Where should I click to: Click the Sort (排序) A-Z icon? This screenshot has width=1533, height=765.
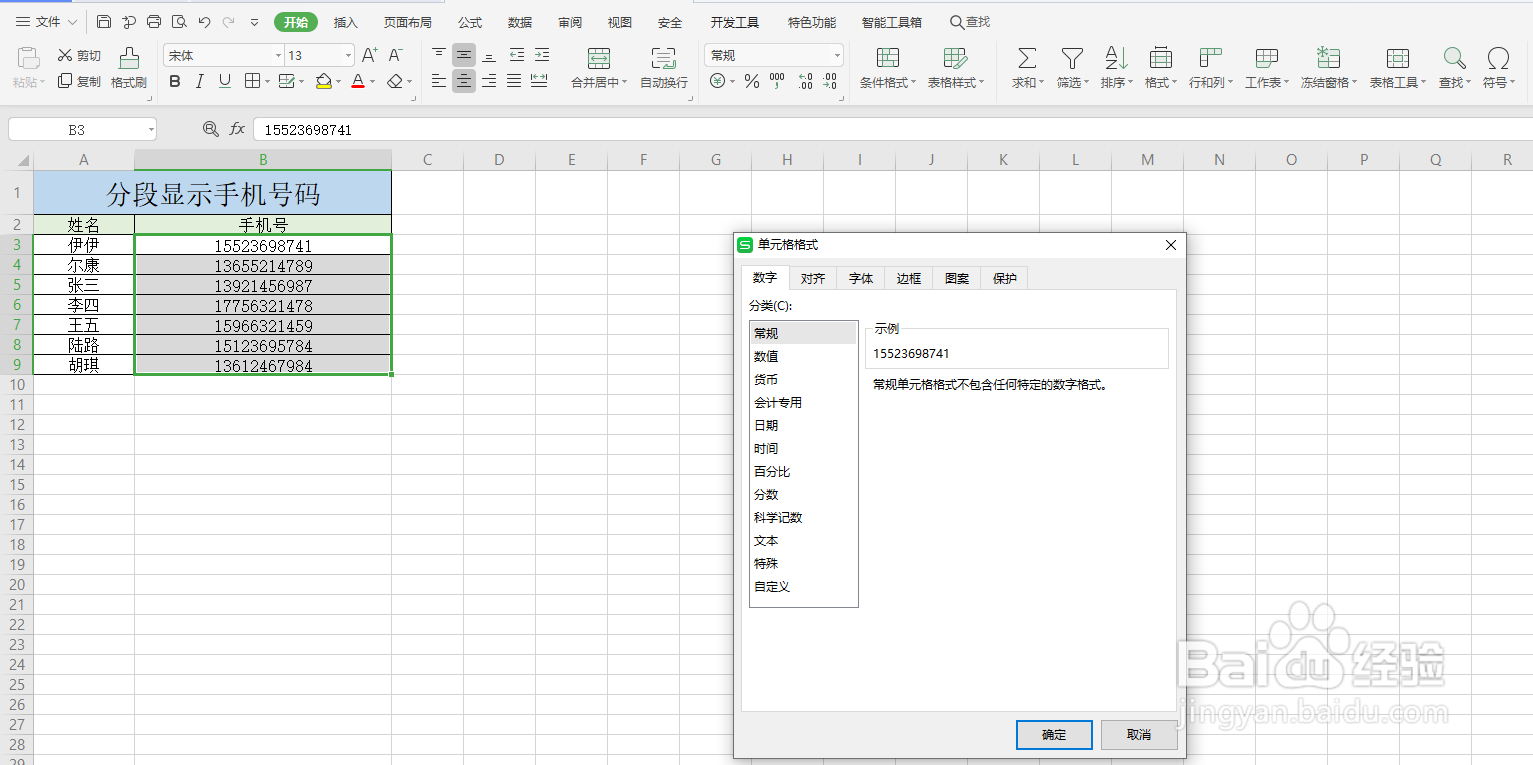(1116, 58)
